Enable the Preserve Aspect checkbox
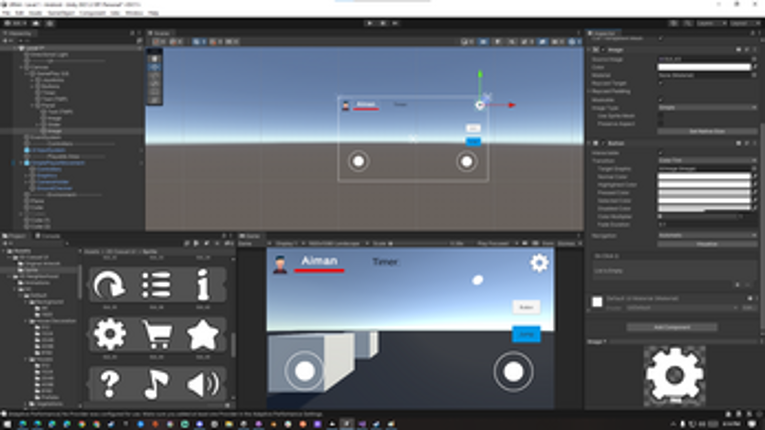The image size is (765, 430). pyautogui.click(x=661, y=123)
